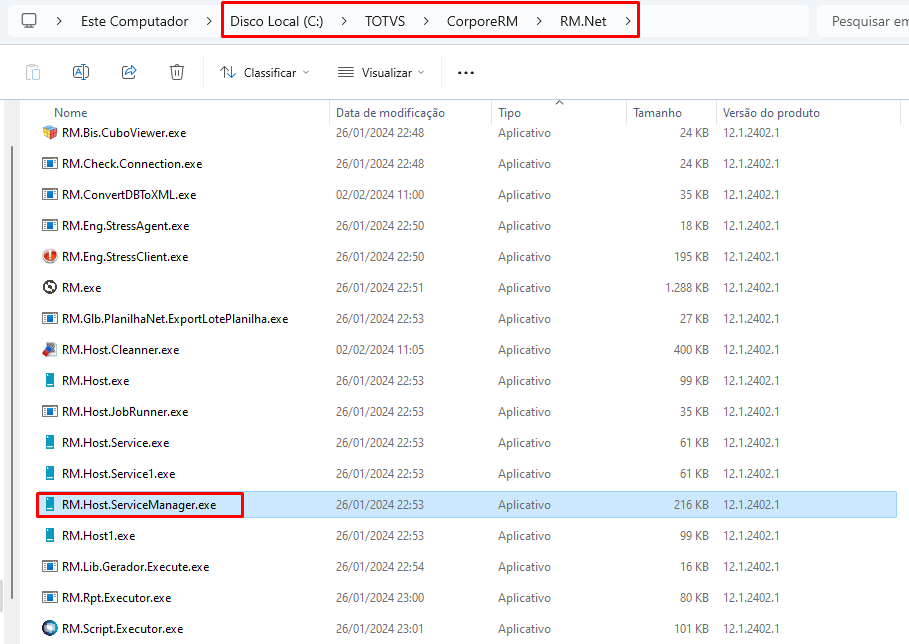Click the computer icon in address bar
Image resolution: width=909 pixels, height=644 pixels.
point(28,21)
